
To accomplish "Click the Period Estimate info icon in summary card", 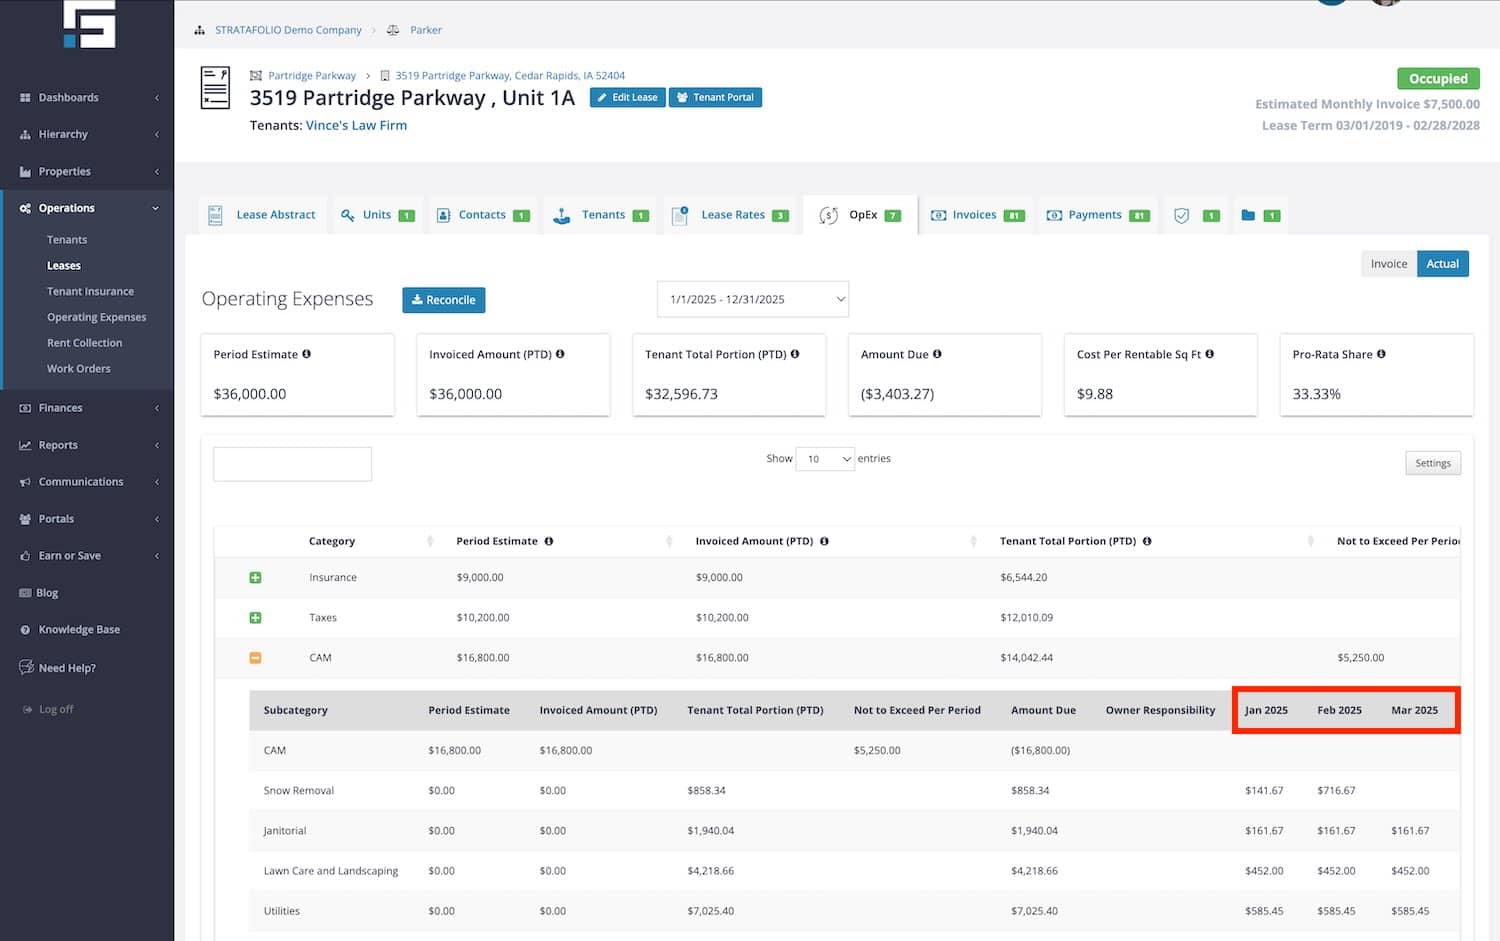I will coord(307,354).
